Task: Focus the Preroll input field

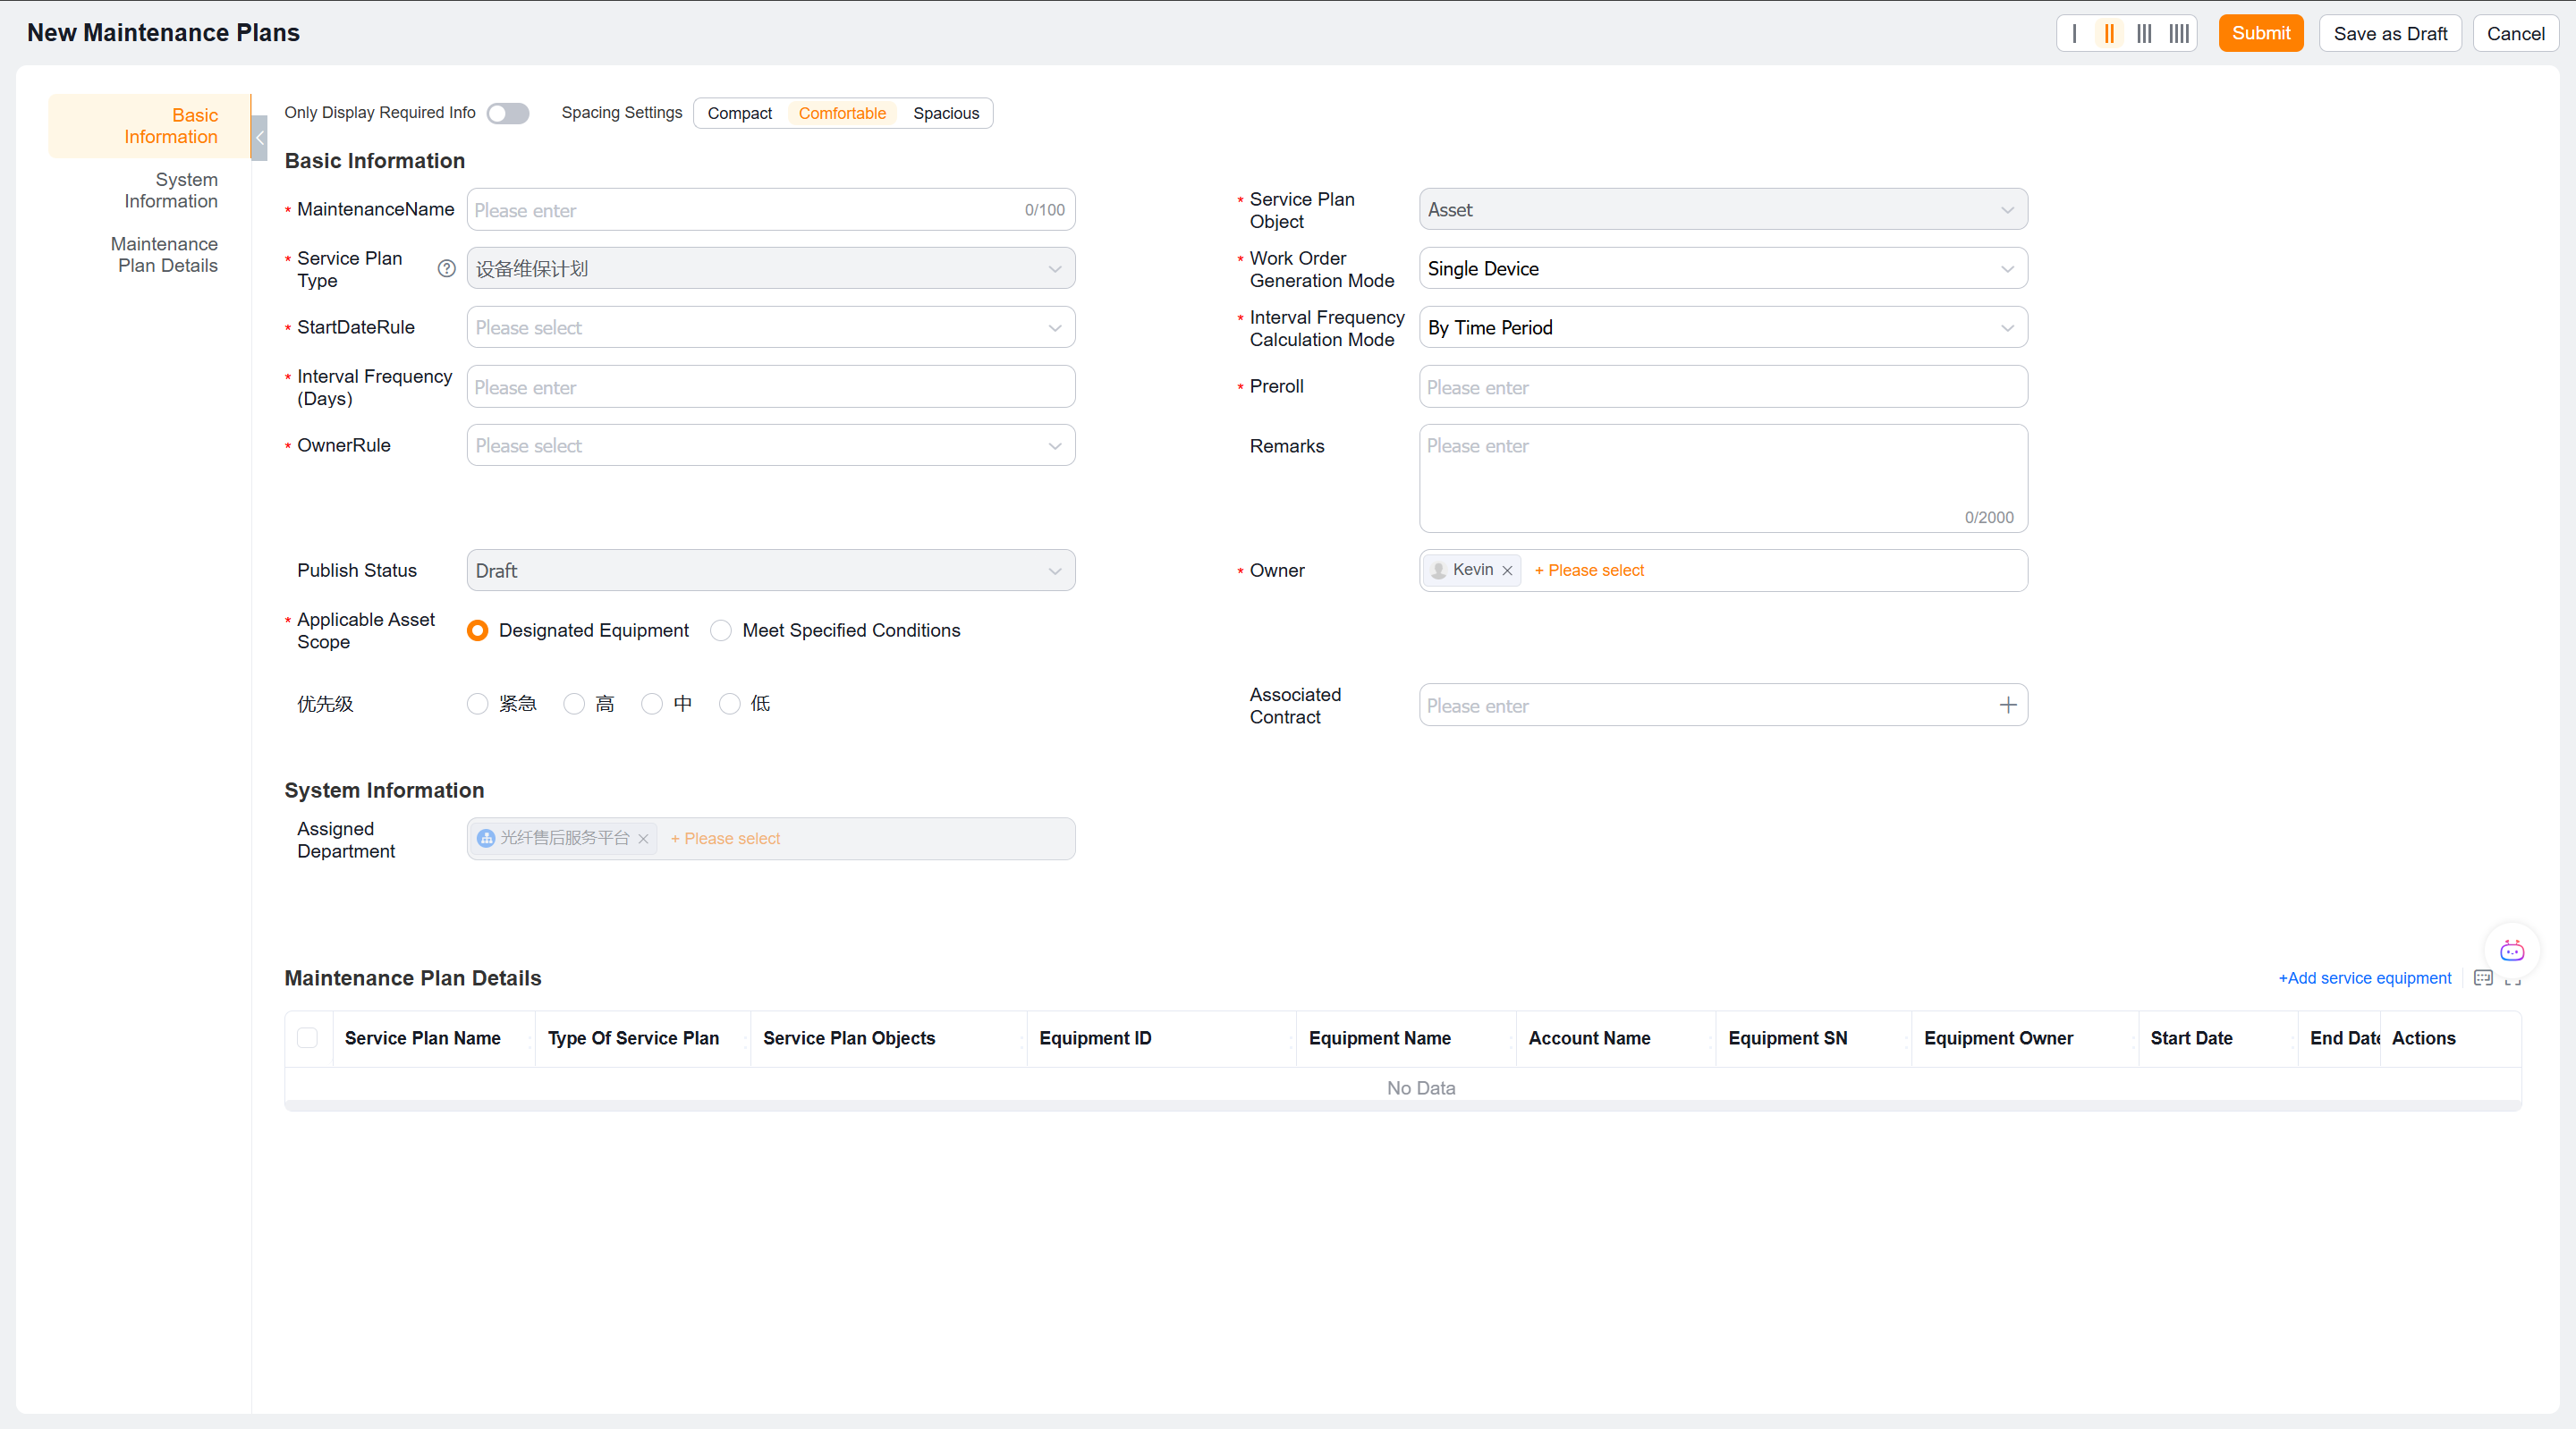Action: click(x=1723, y=386)
